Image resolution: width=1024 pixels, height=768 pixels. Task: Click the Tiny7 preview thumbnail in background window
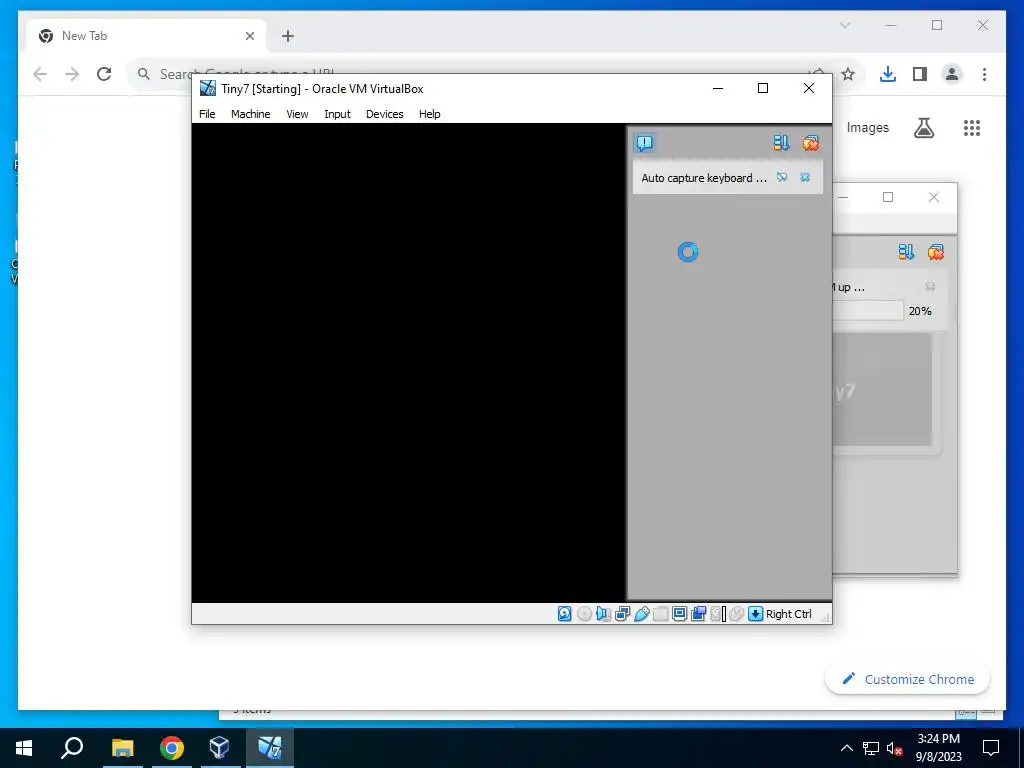[x=882, y=391]
